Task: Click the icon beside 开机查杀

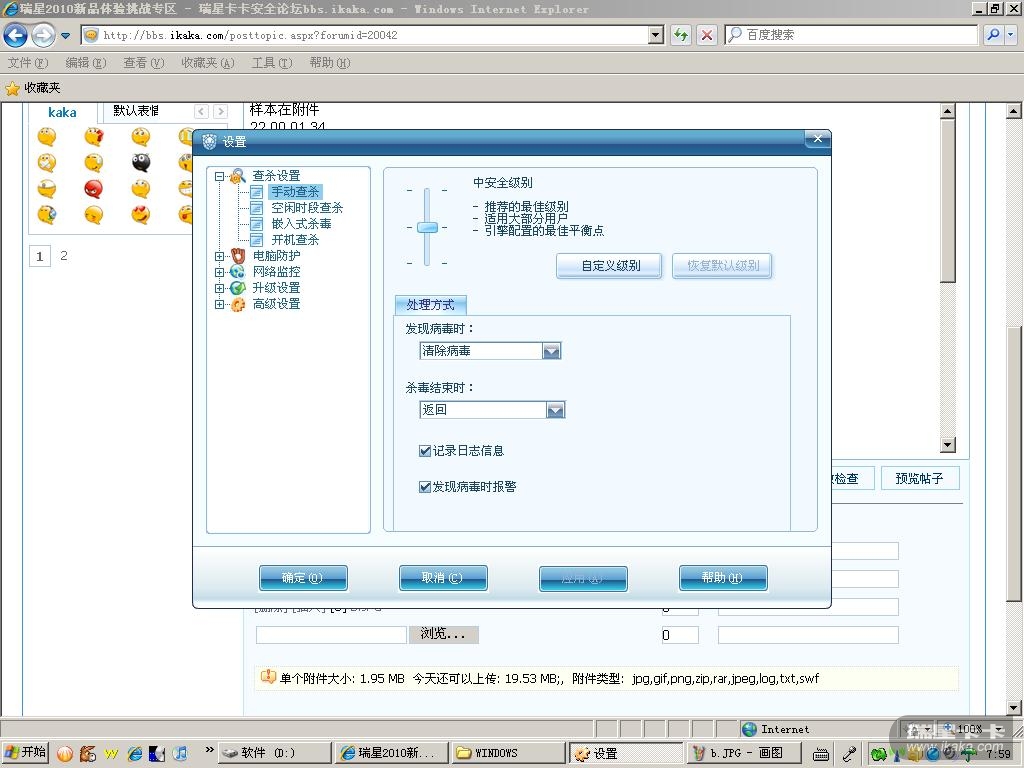Action: [257, 240]
